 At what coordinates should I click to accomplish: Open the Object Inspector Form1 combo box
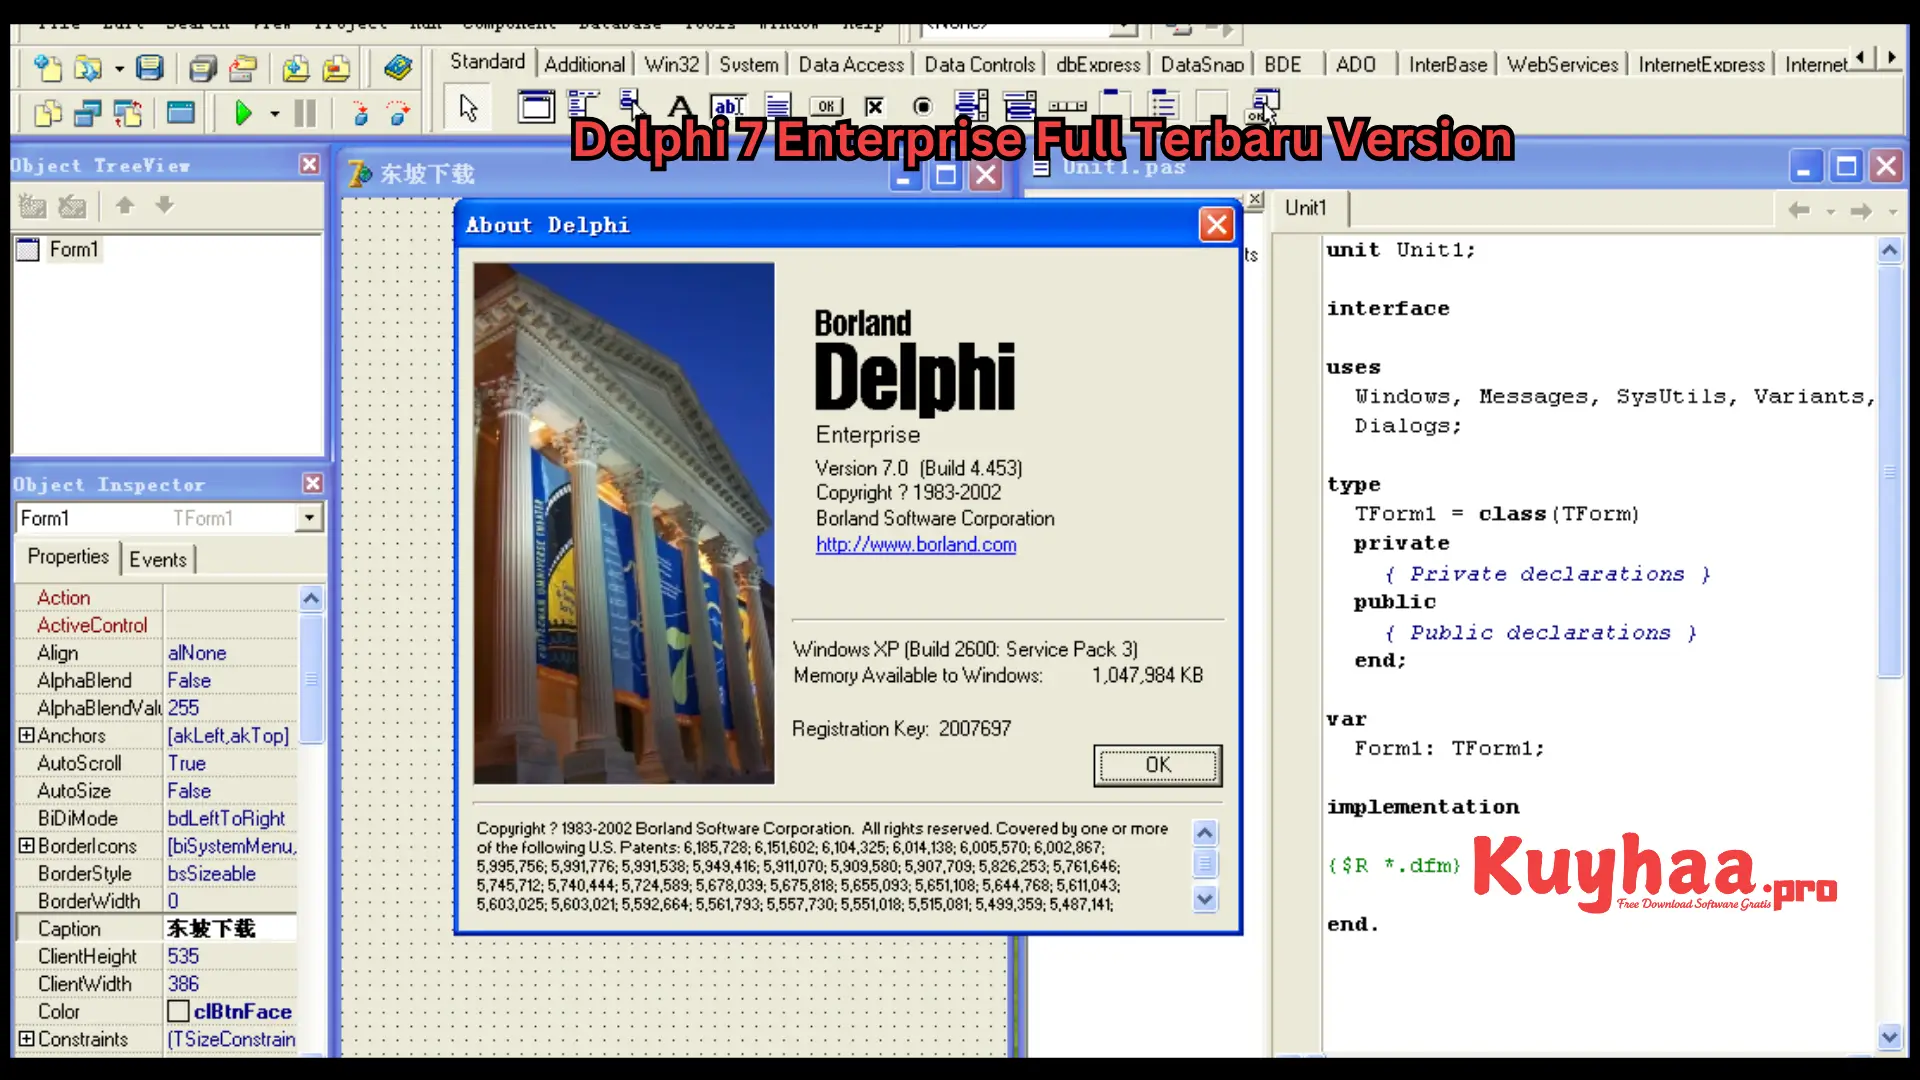point(310,518)
